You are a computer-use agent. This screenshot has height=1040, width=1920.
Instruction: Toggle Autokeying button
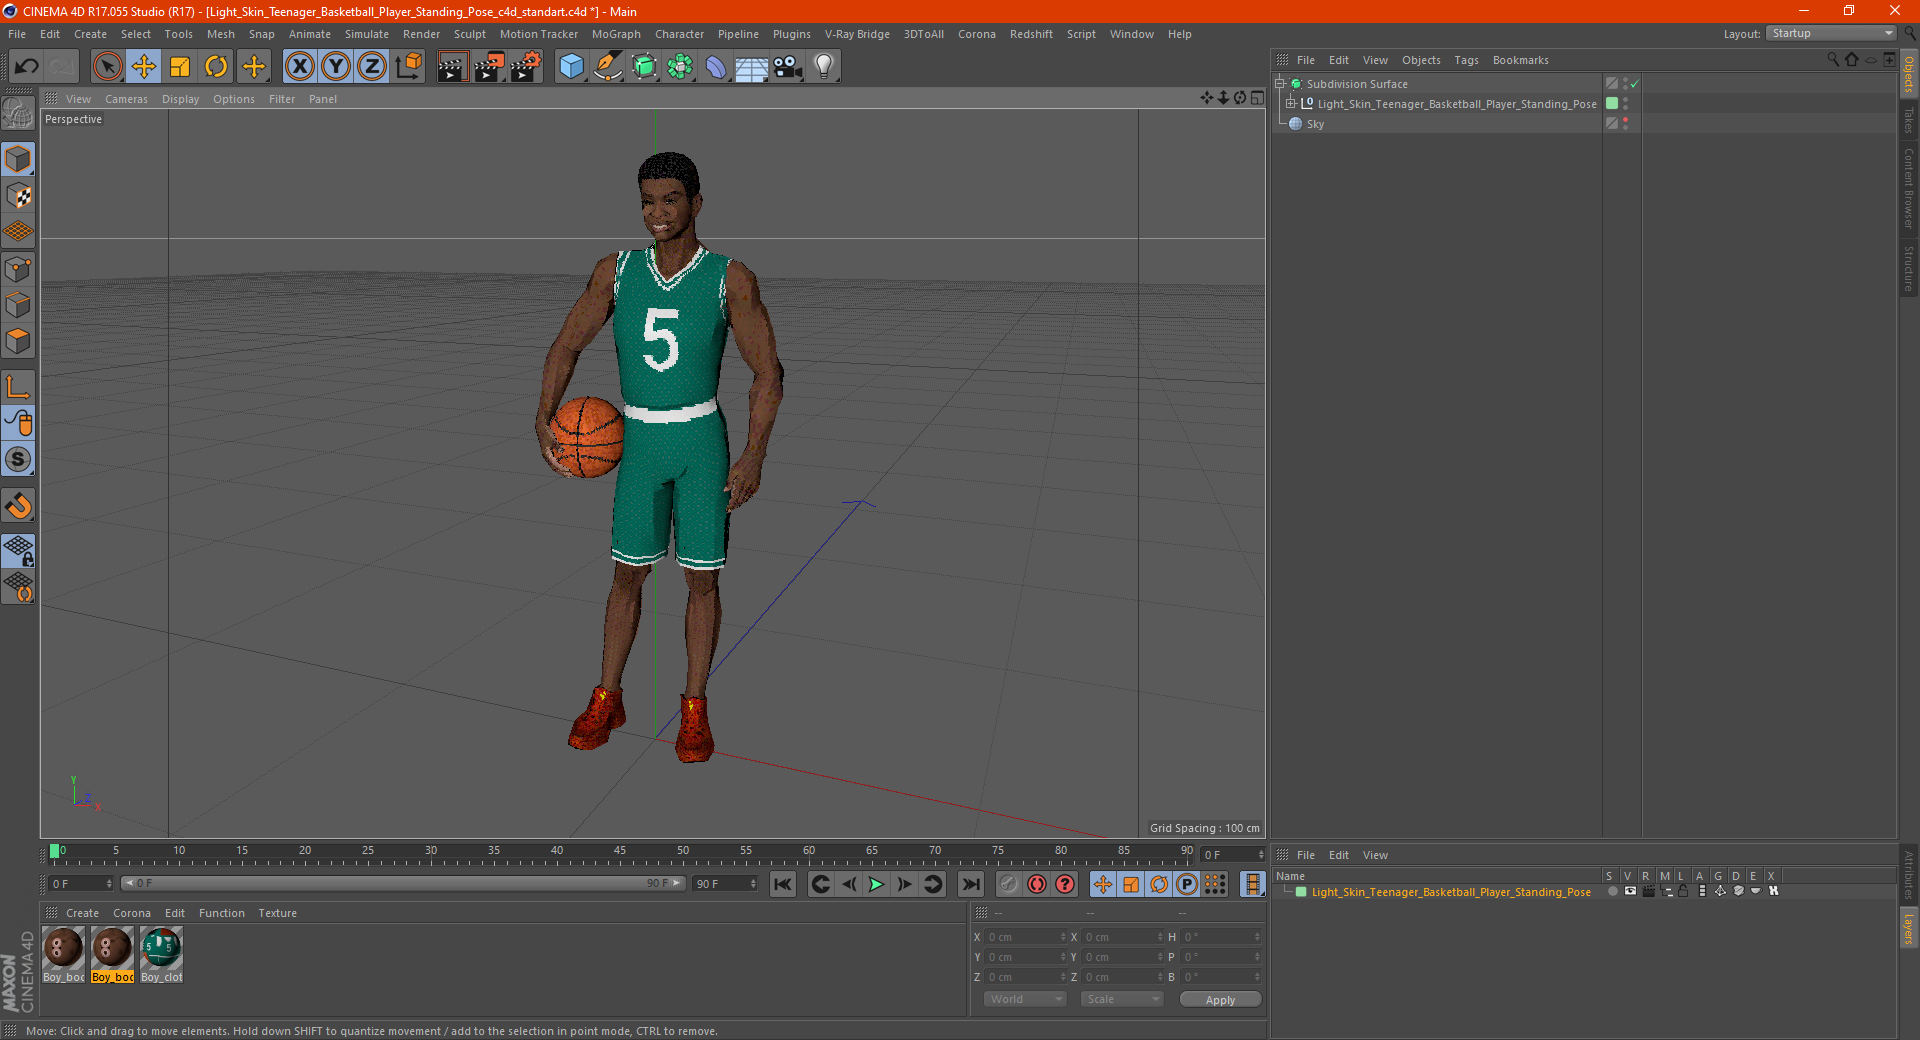pyautogui.click(x=1037, y=884)
